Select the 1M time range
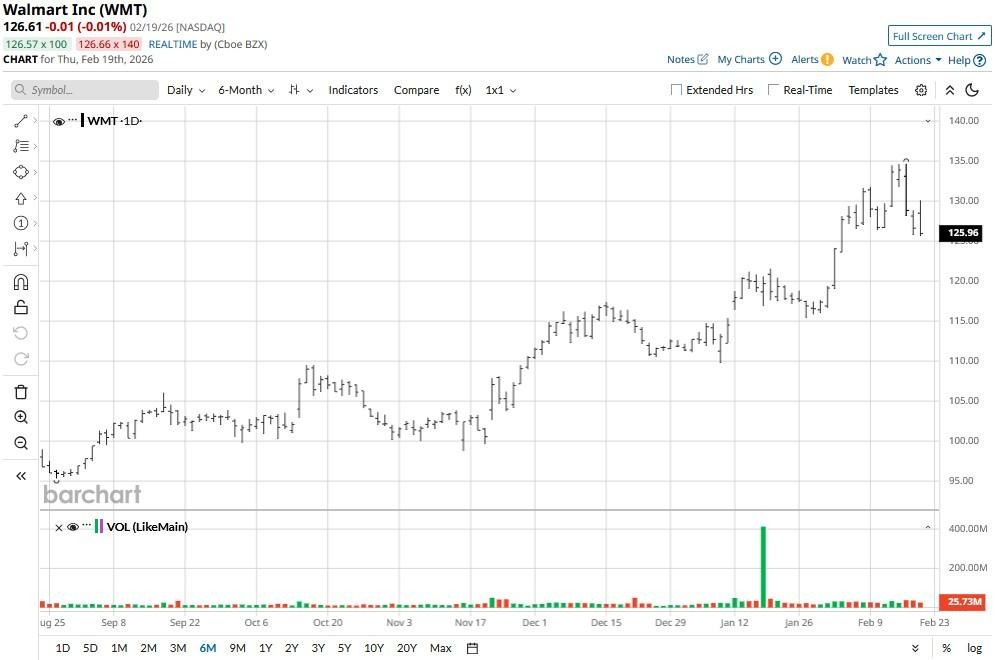995x660 pixels. 119,648
